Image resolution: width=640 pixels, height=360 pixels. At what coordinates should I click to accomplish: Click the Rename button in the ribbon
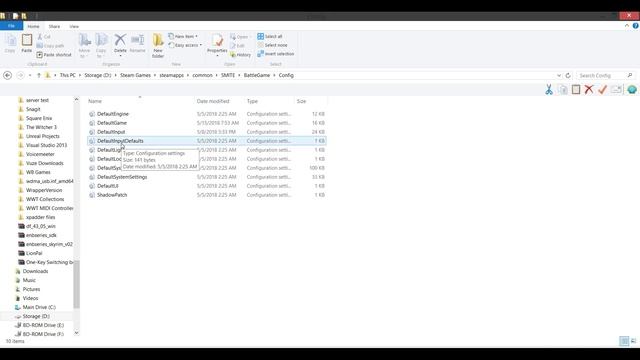(x=138, y=43)
